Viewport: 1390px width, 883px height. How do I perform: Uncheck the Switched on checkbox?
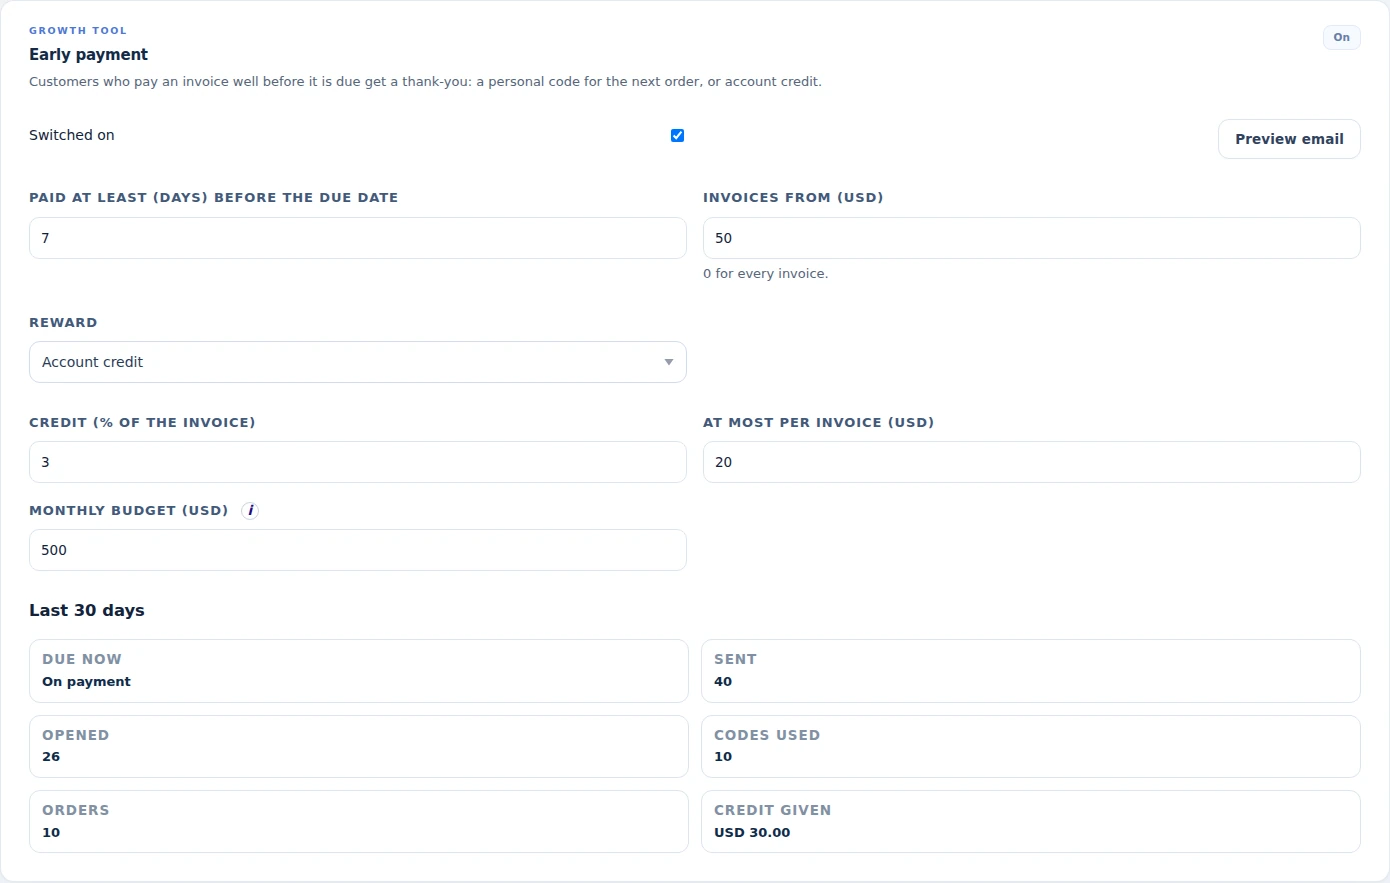click(677, 135)
